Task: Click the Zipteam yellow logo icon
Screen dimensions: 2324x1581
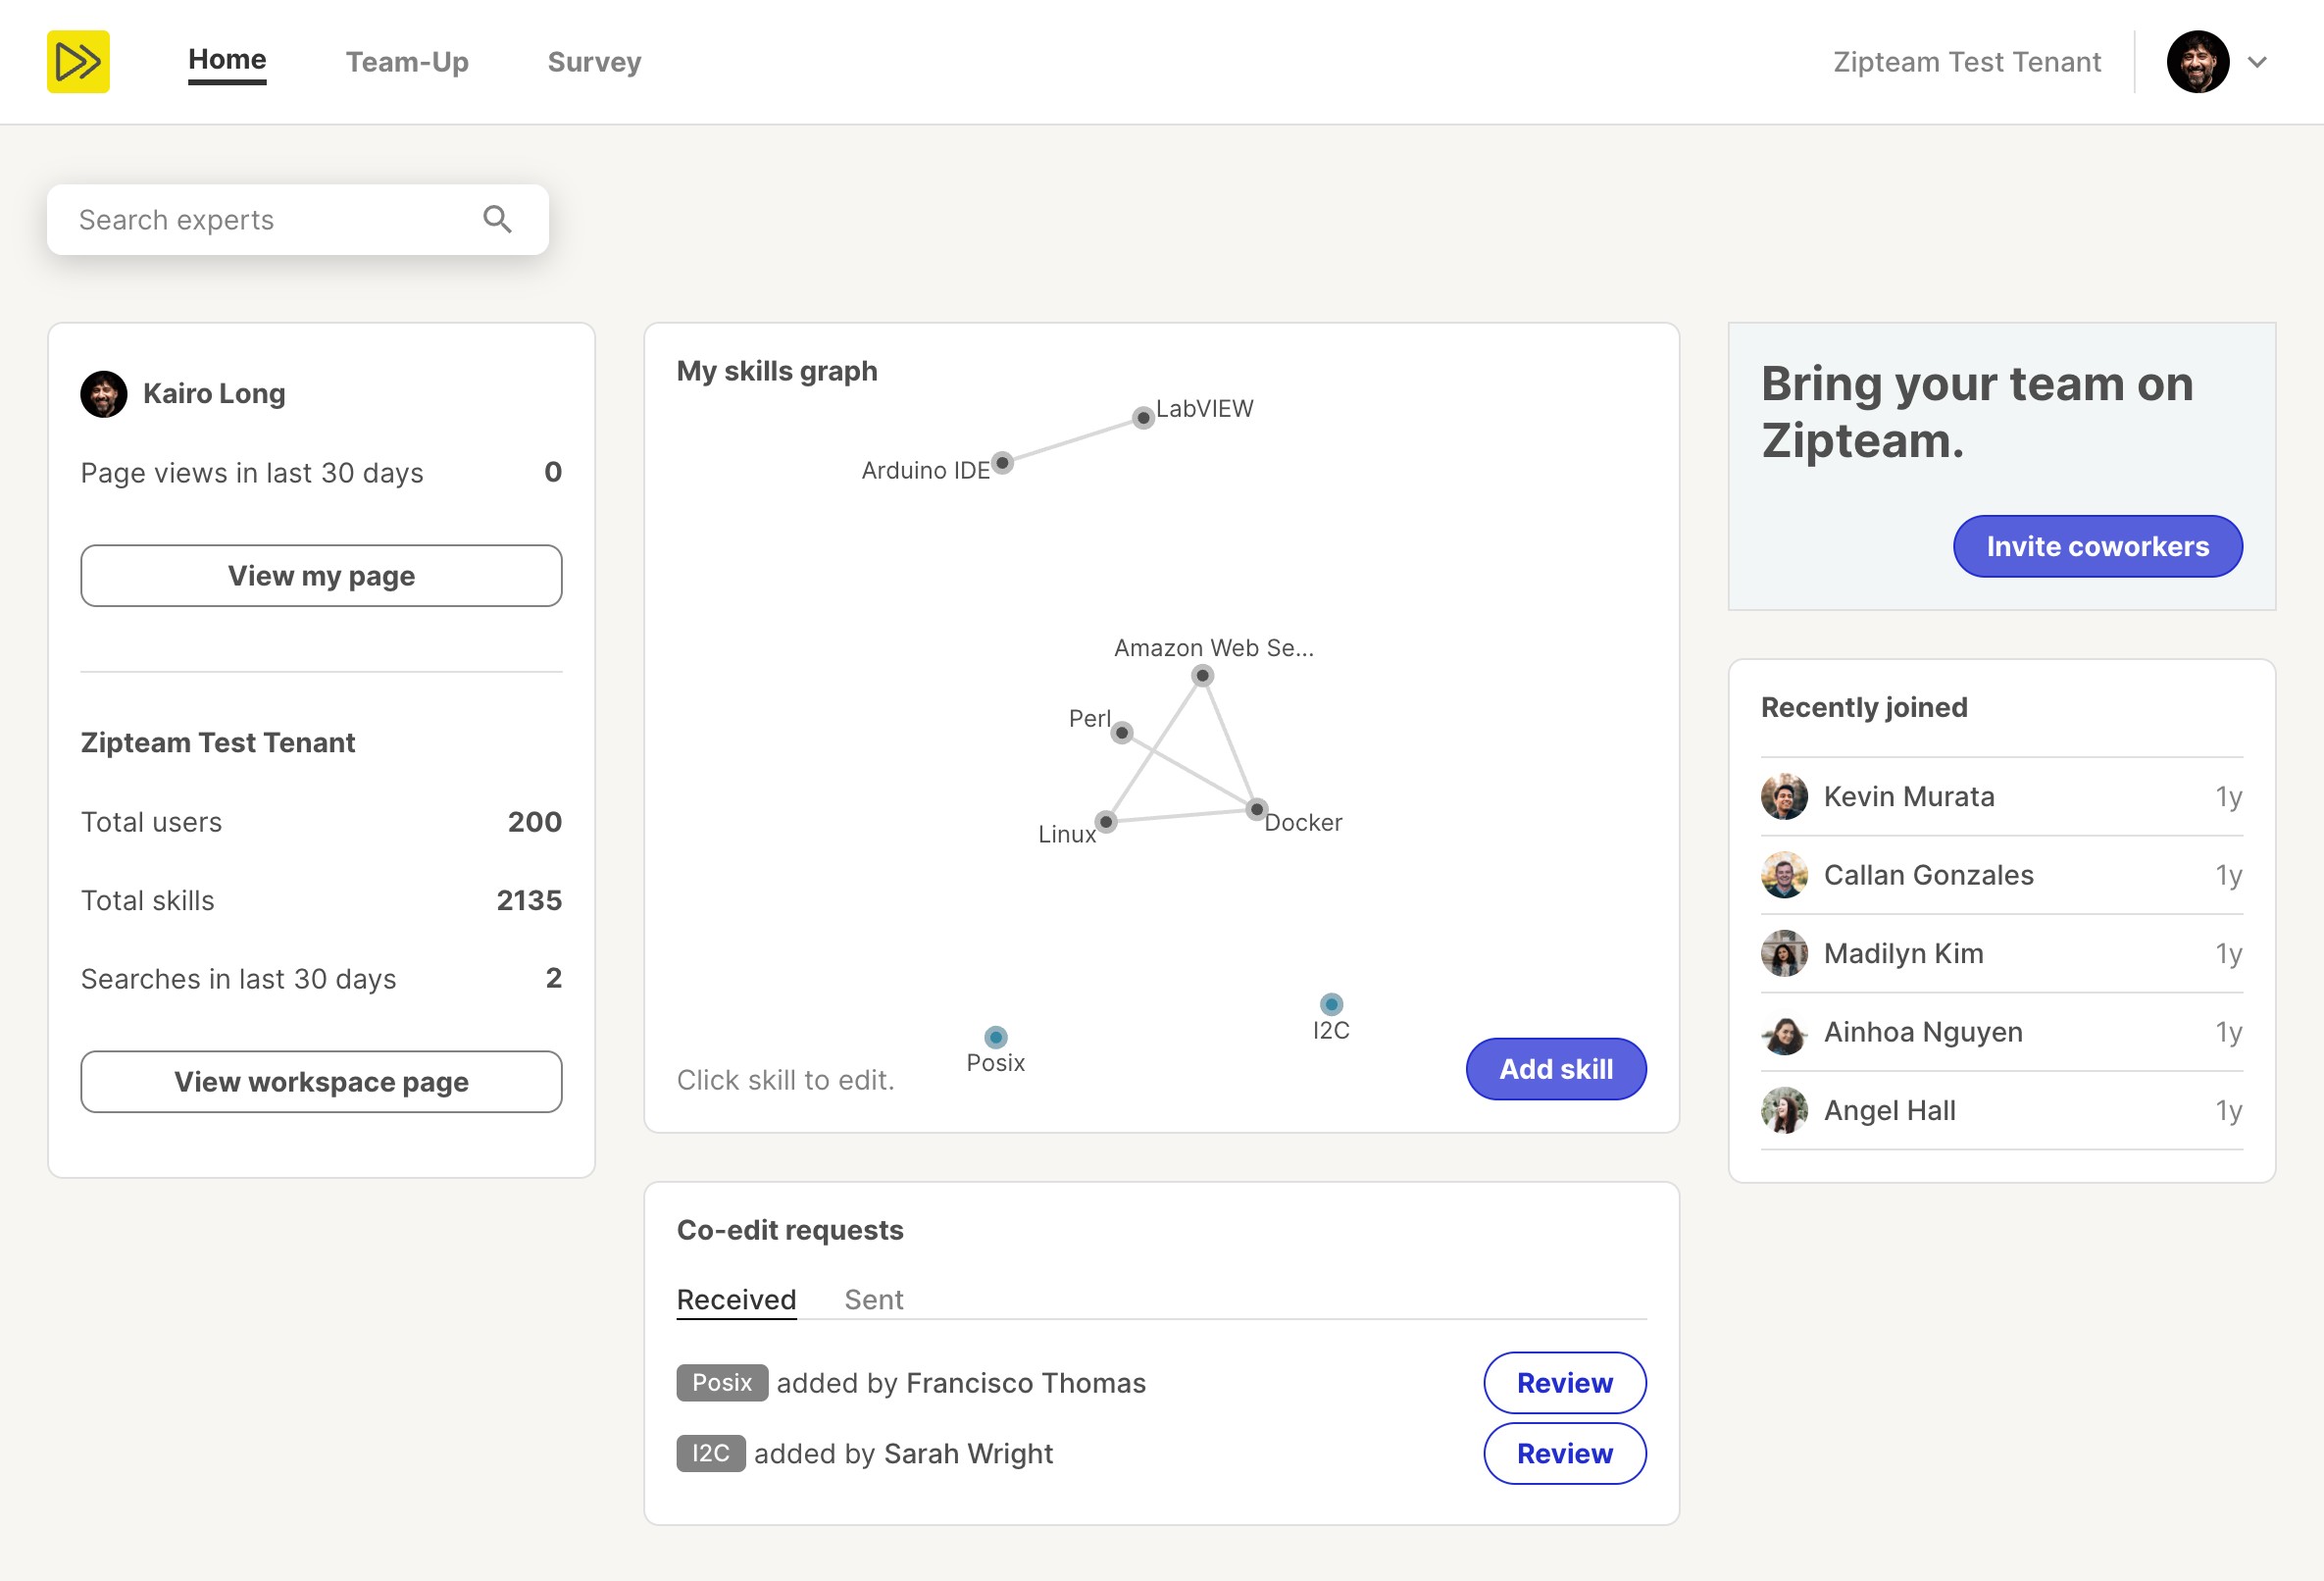Action: tap(78, 62)
